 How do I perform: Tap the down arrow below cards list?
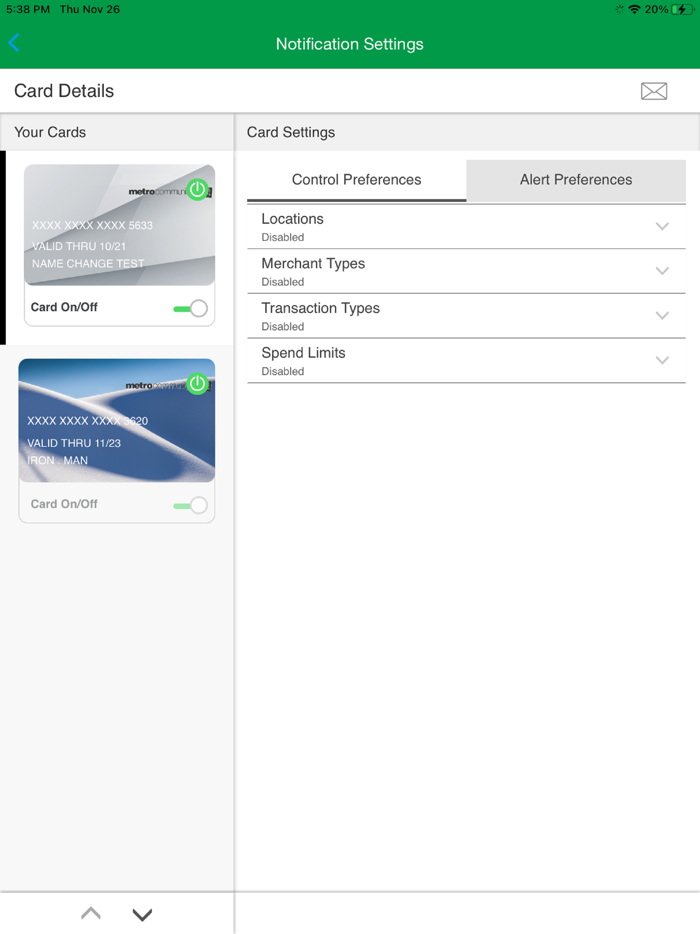142,914
